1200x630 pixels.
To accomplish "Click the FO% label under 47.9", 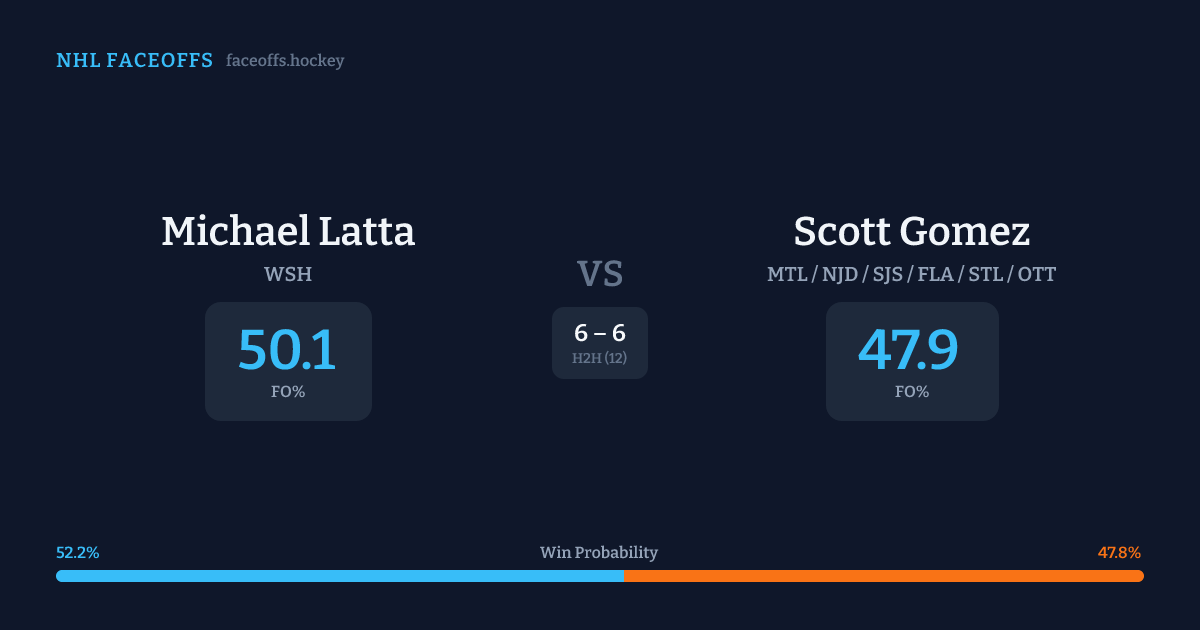I will click(x=912, y=392).
